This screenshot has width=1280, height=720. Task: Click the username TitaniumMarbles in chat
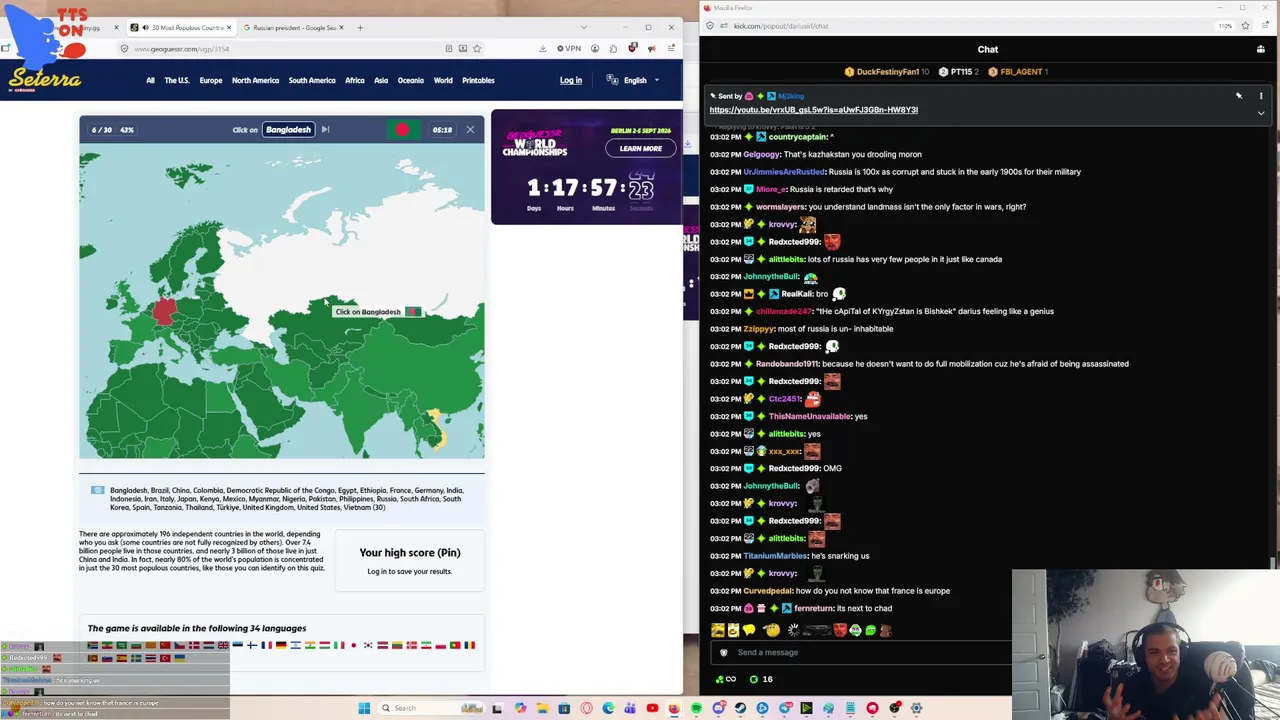(x=775, y=556)
